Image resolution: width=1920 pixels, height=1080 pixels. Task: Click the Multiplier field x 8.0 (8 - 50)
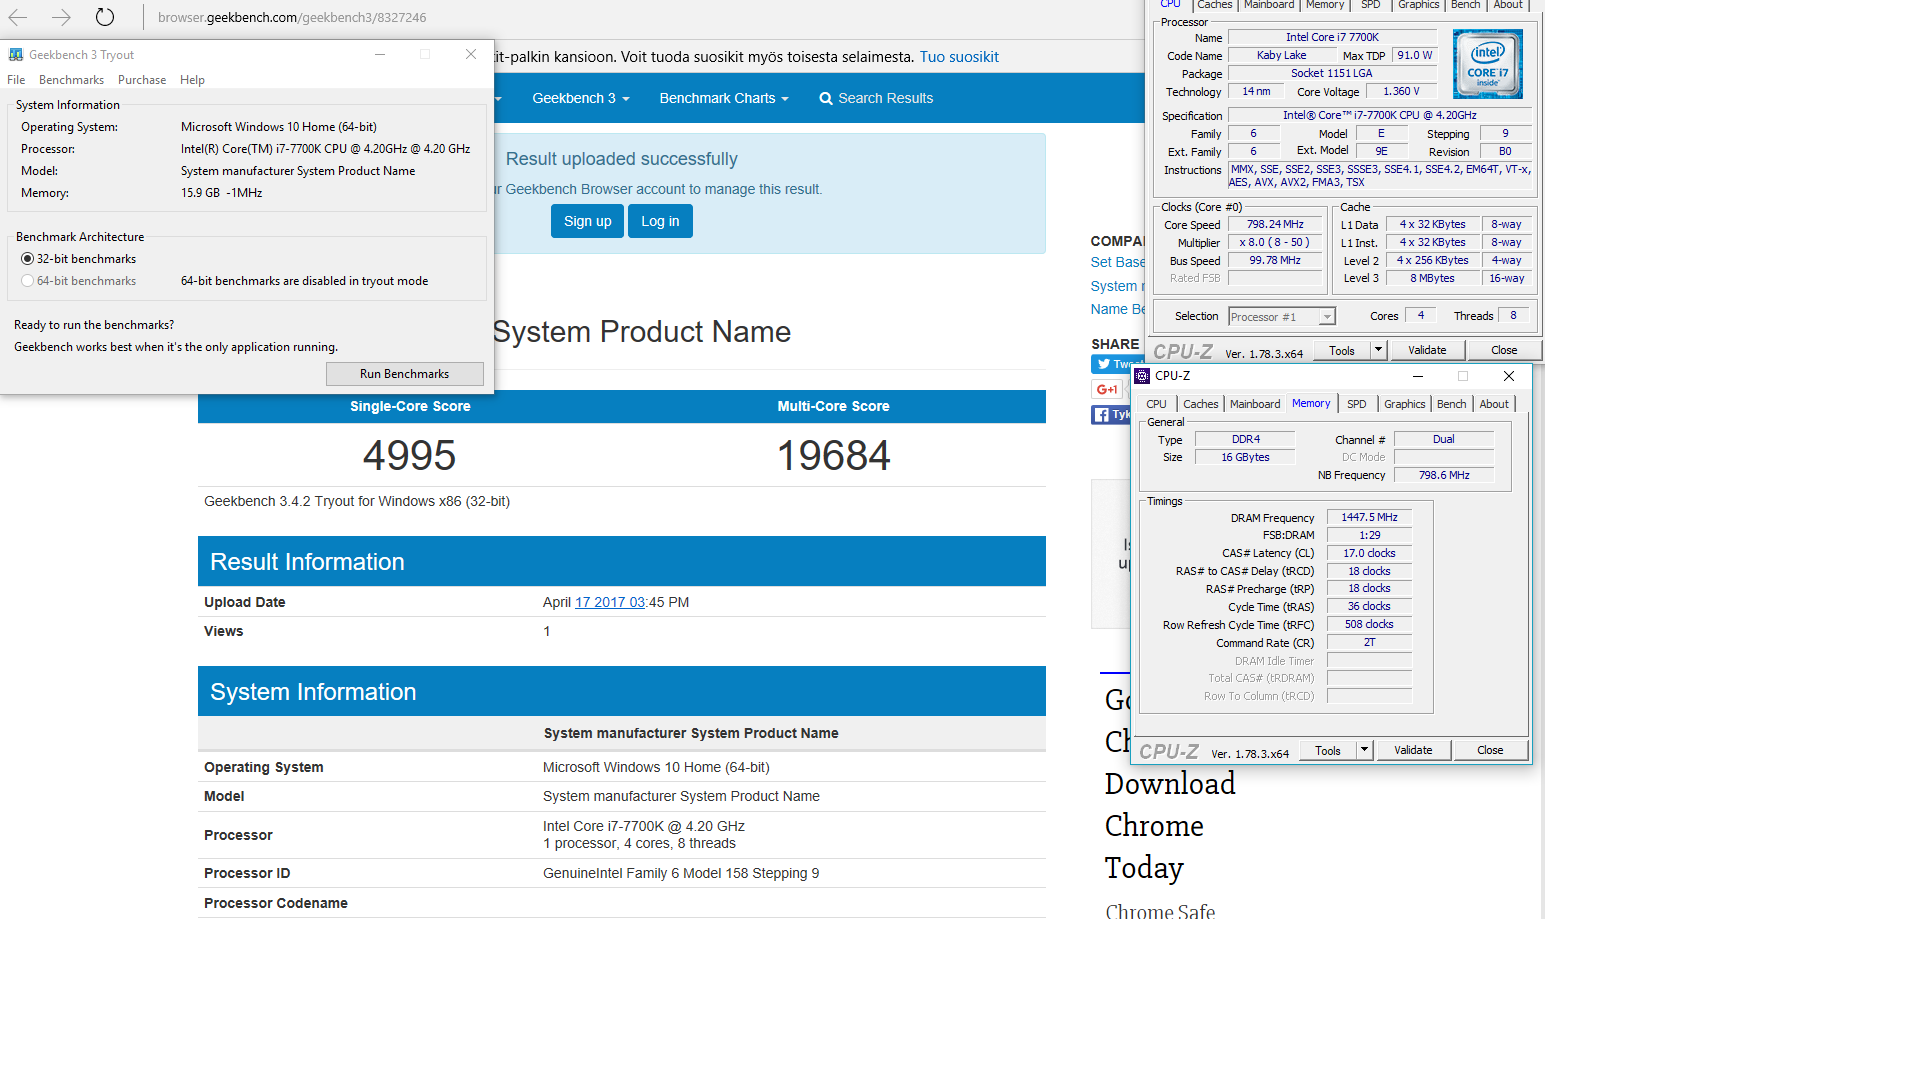pyautogui.click(x=1275, y=242)
